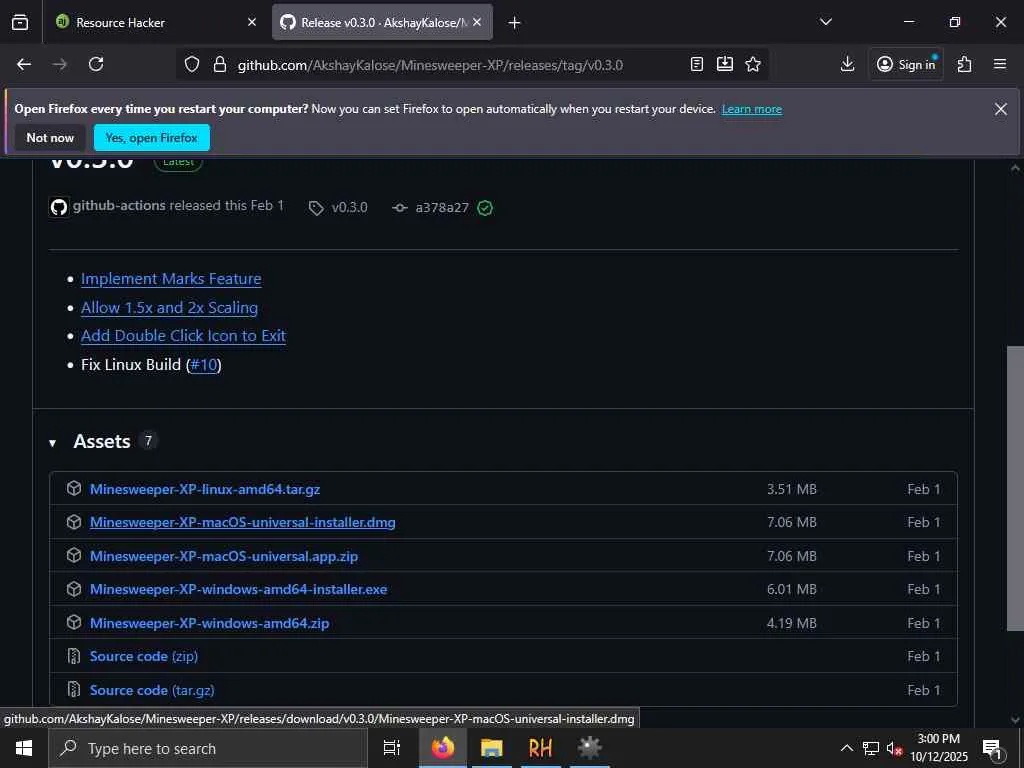Download Source code (zip)

[x=144, y=656]
